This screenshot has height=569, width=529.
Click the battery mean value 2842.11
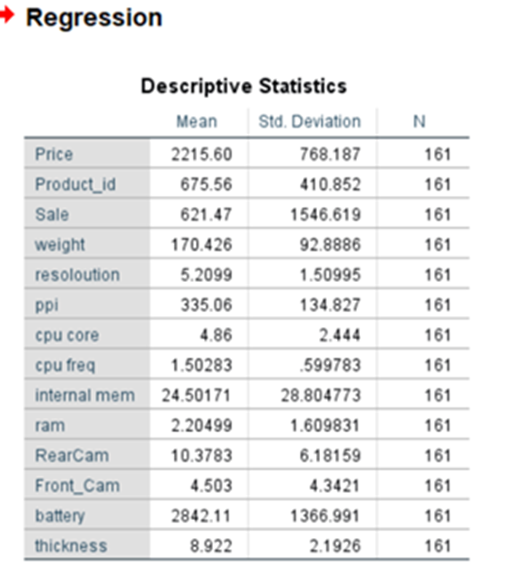point(201,516)
